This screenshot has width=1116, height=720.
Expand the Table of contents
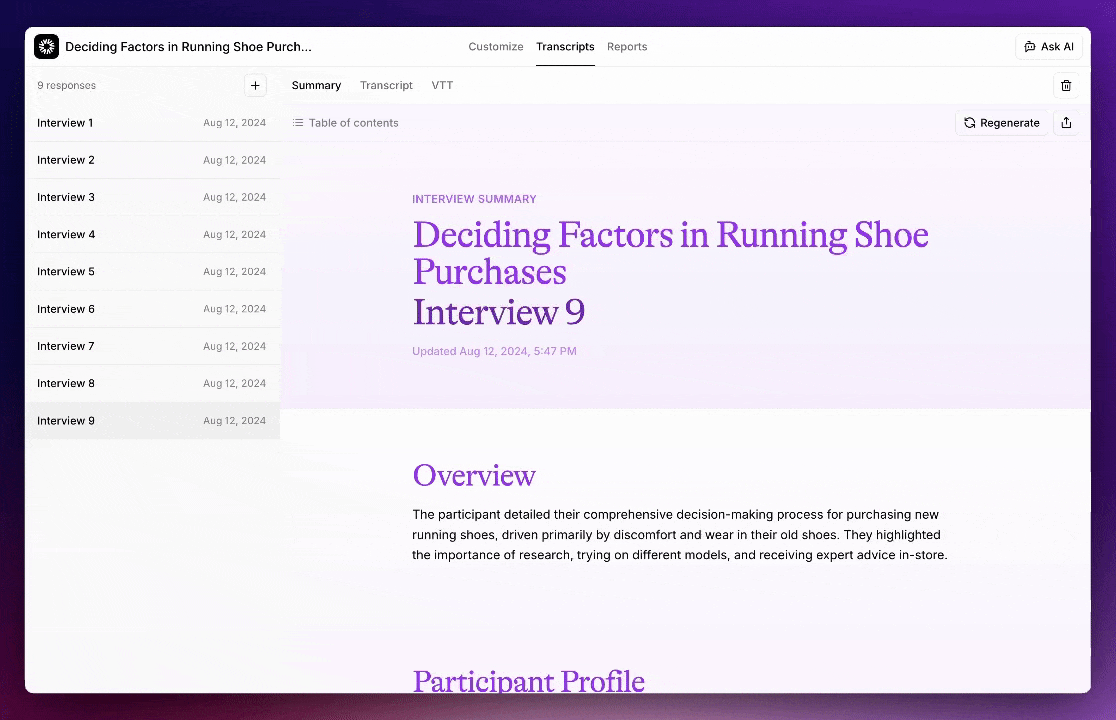click(346, 123)
